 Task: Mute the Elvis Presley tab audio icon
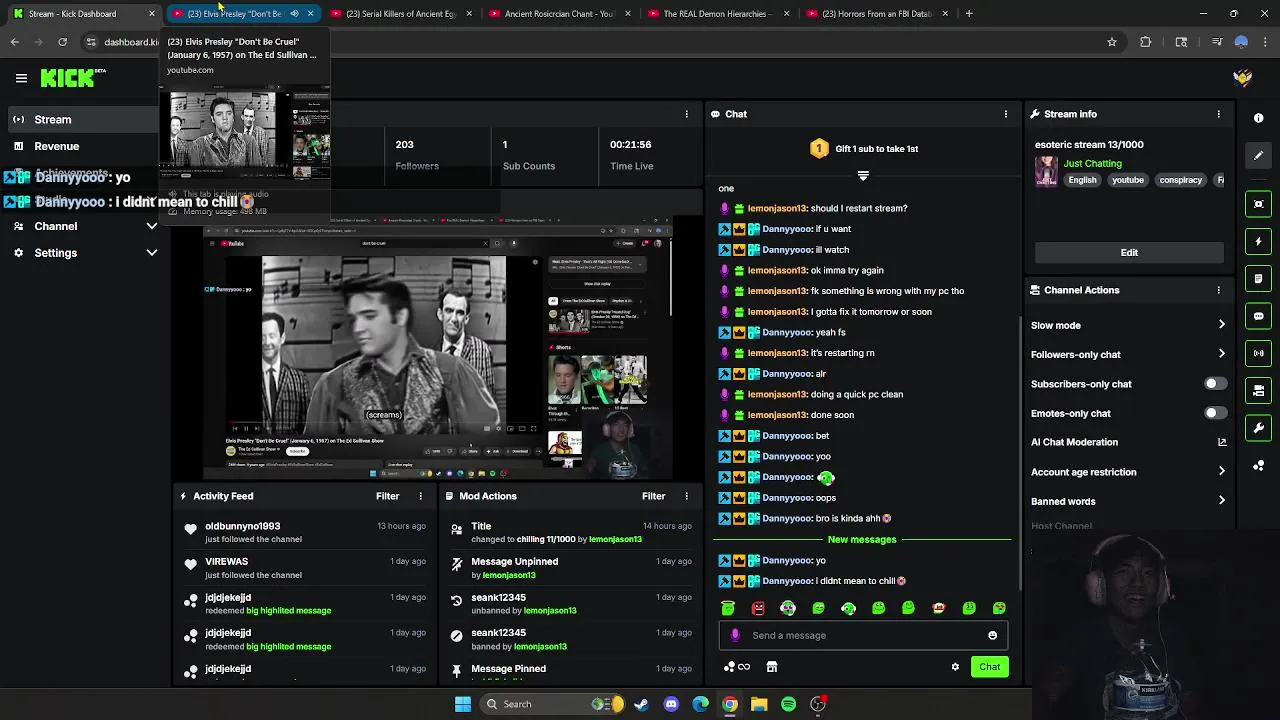(x=294, y=14)
